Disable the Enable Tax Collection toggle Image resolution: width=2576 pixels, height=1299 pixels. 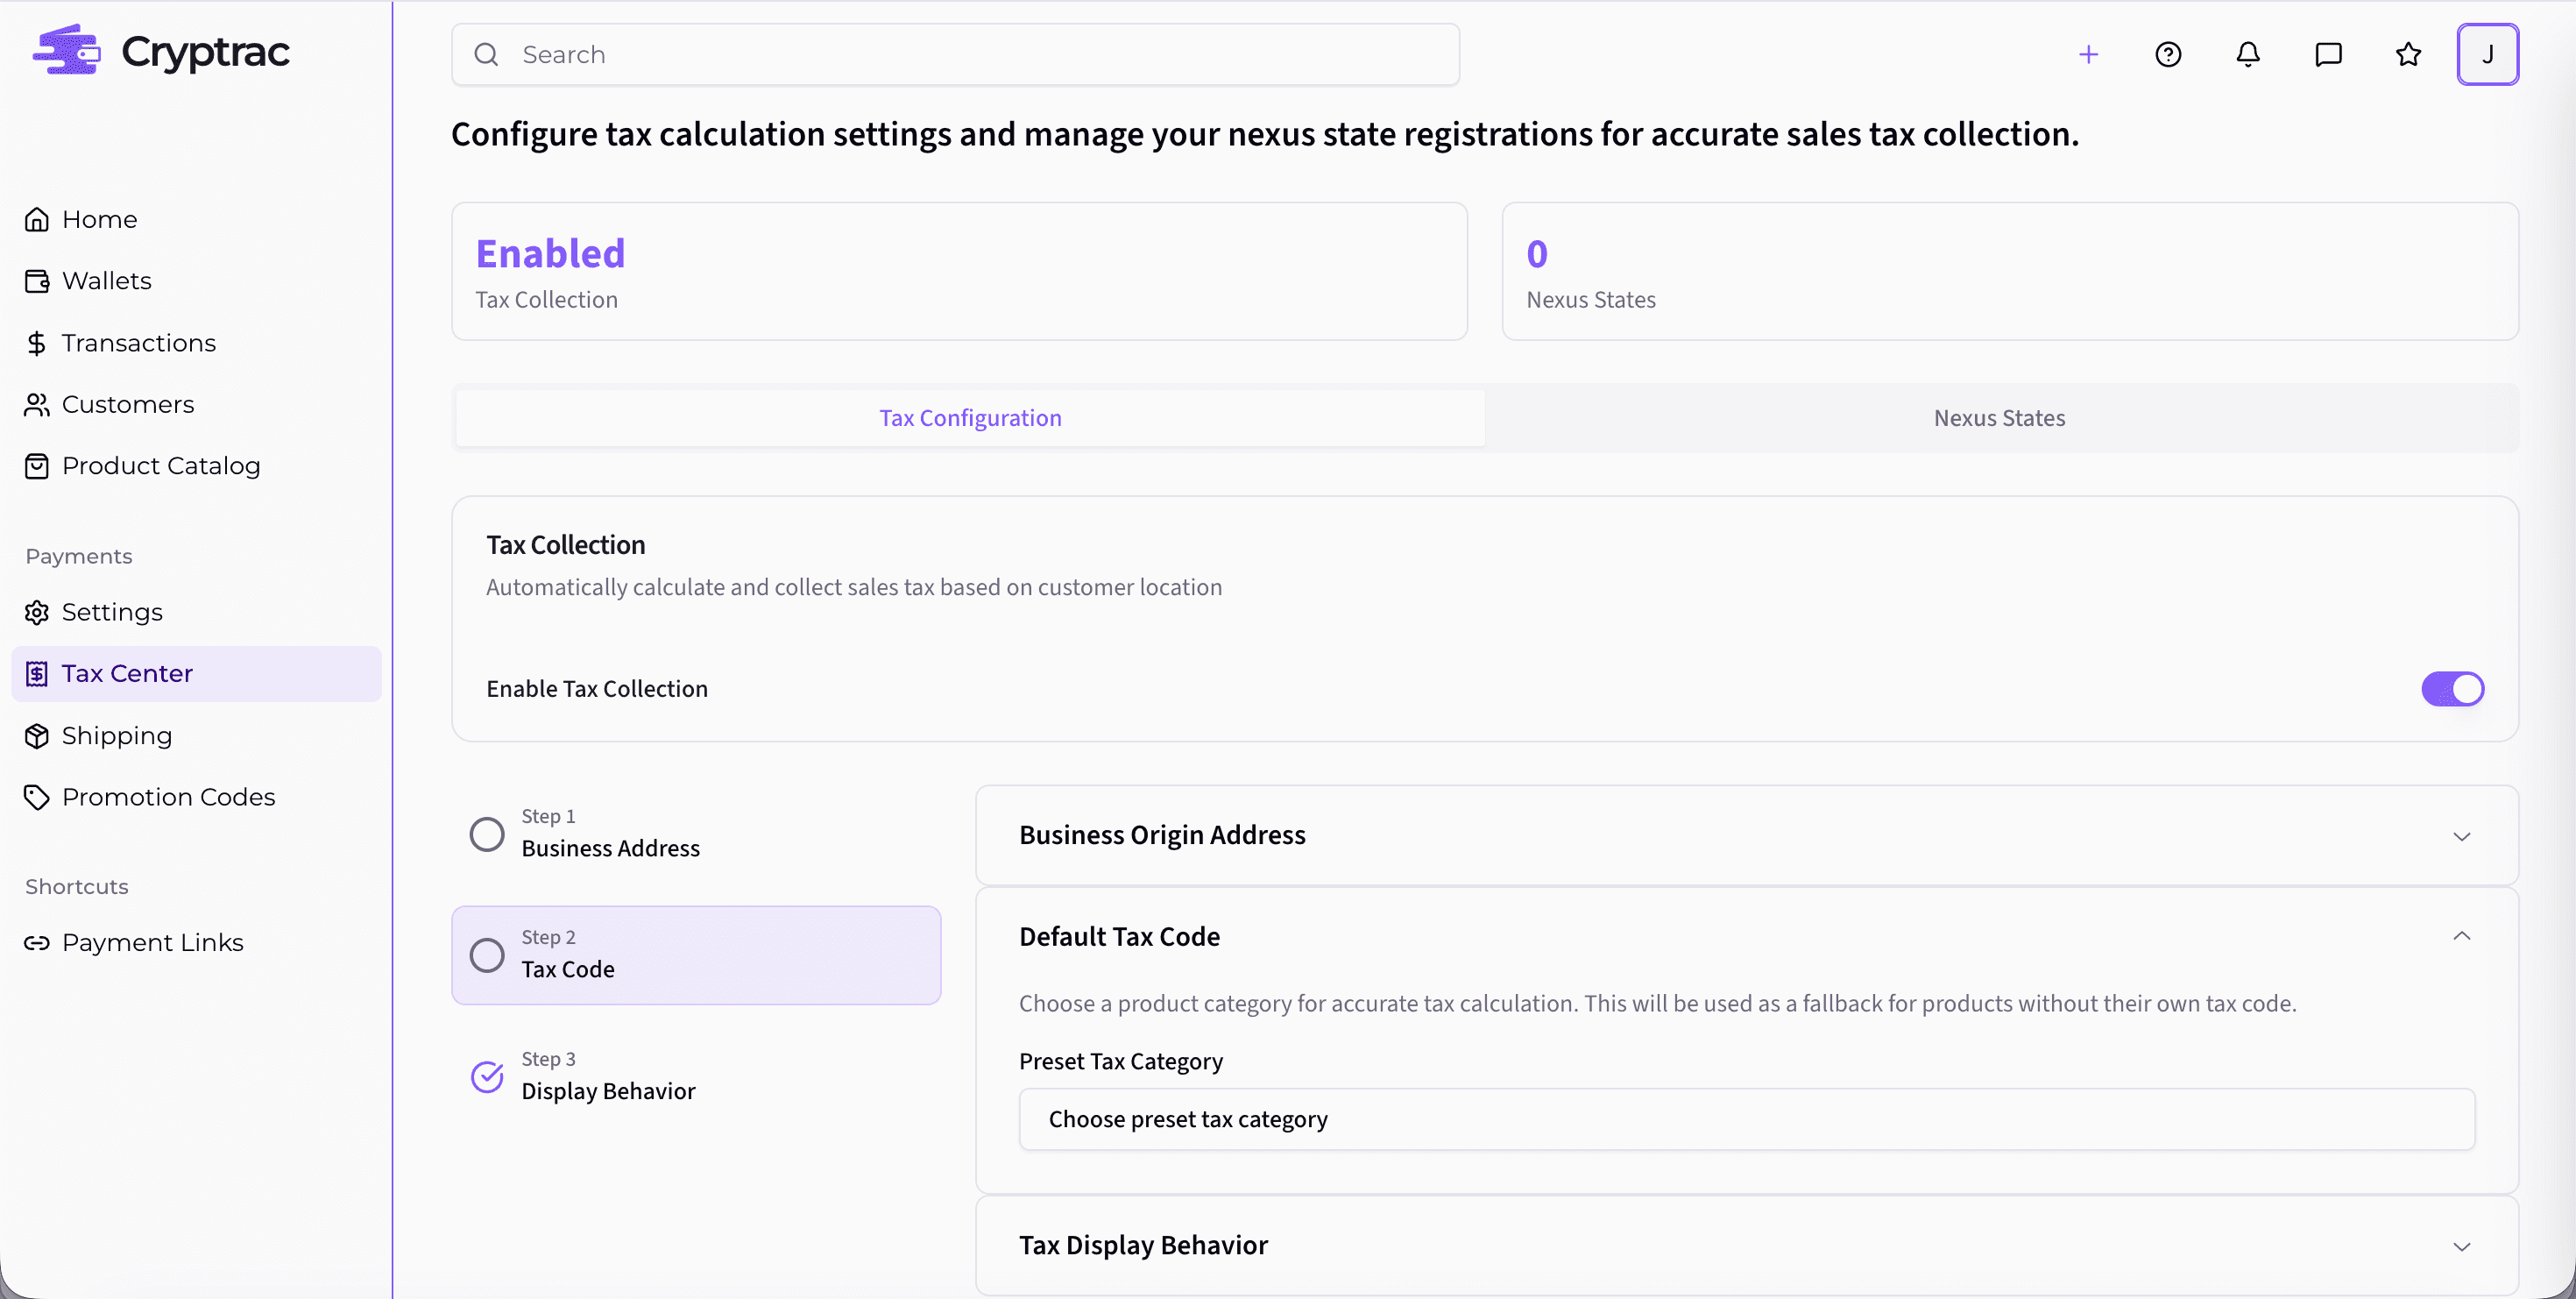coord(2452,688)
